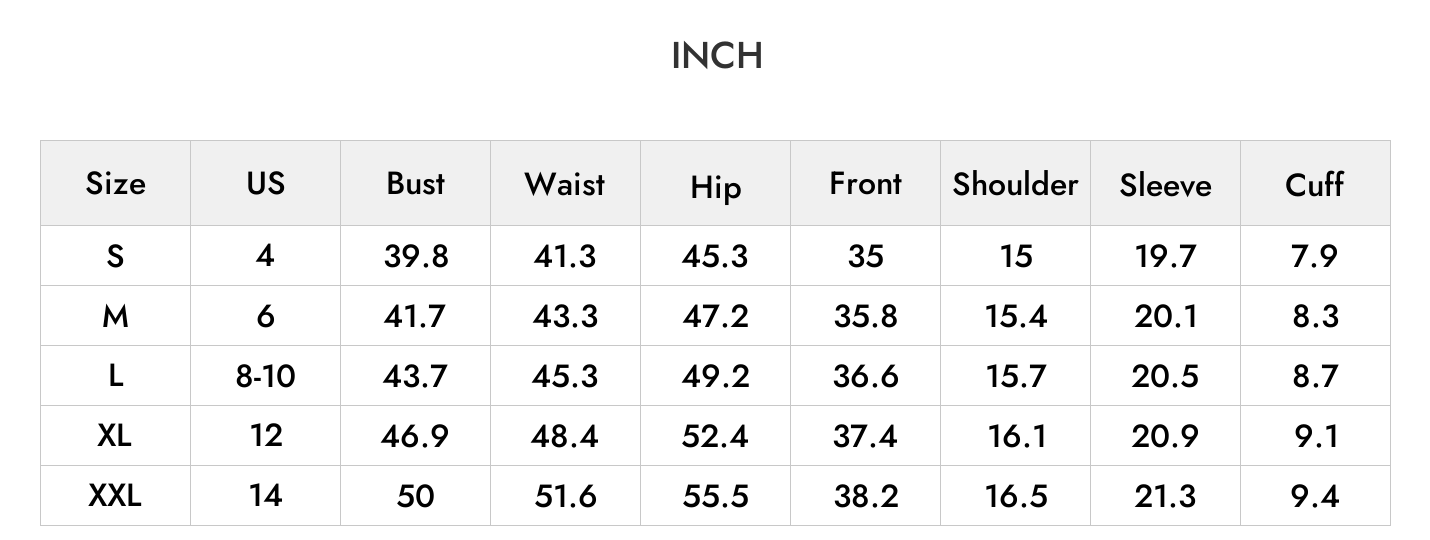Click the waist value 48.4
The width and height of the screenshot is (1430, 540).
tap(565, 436)
